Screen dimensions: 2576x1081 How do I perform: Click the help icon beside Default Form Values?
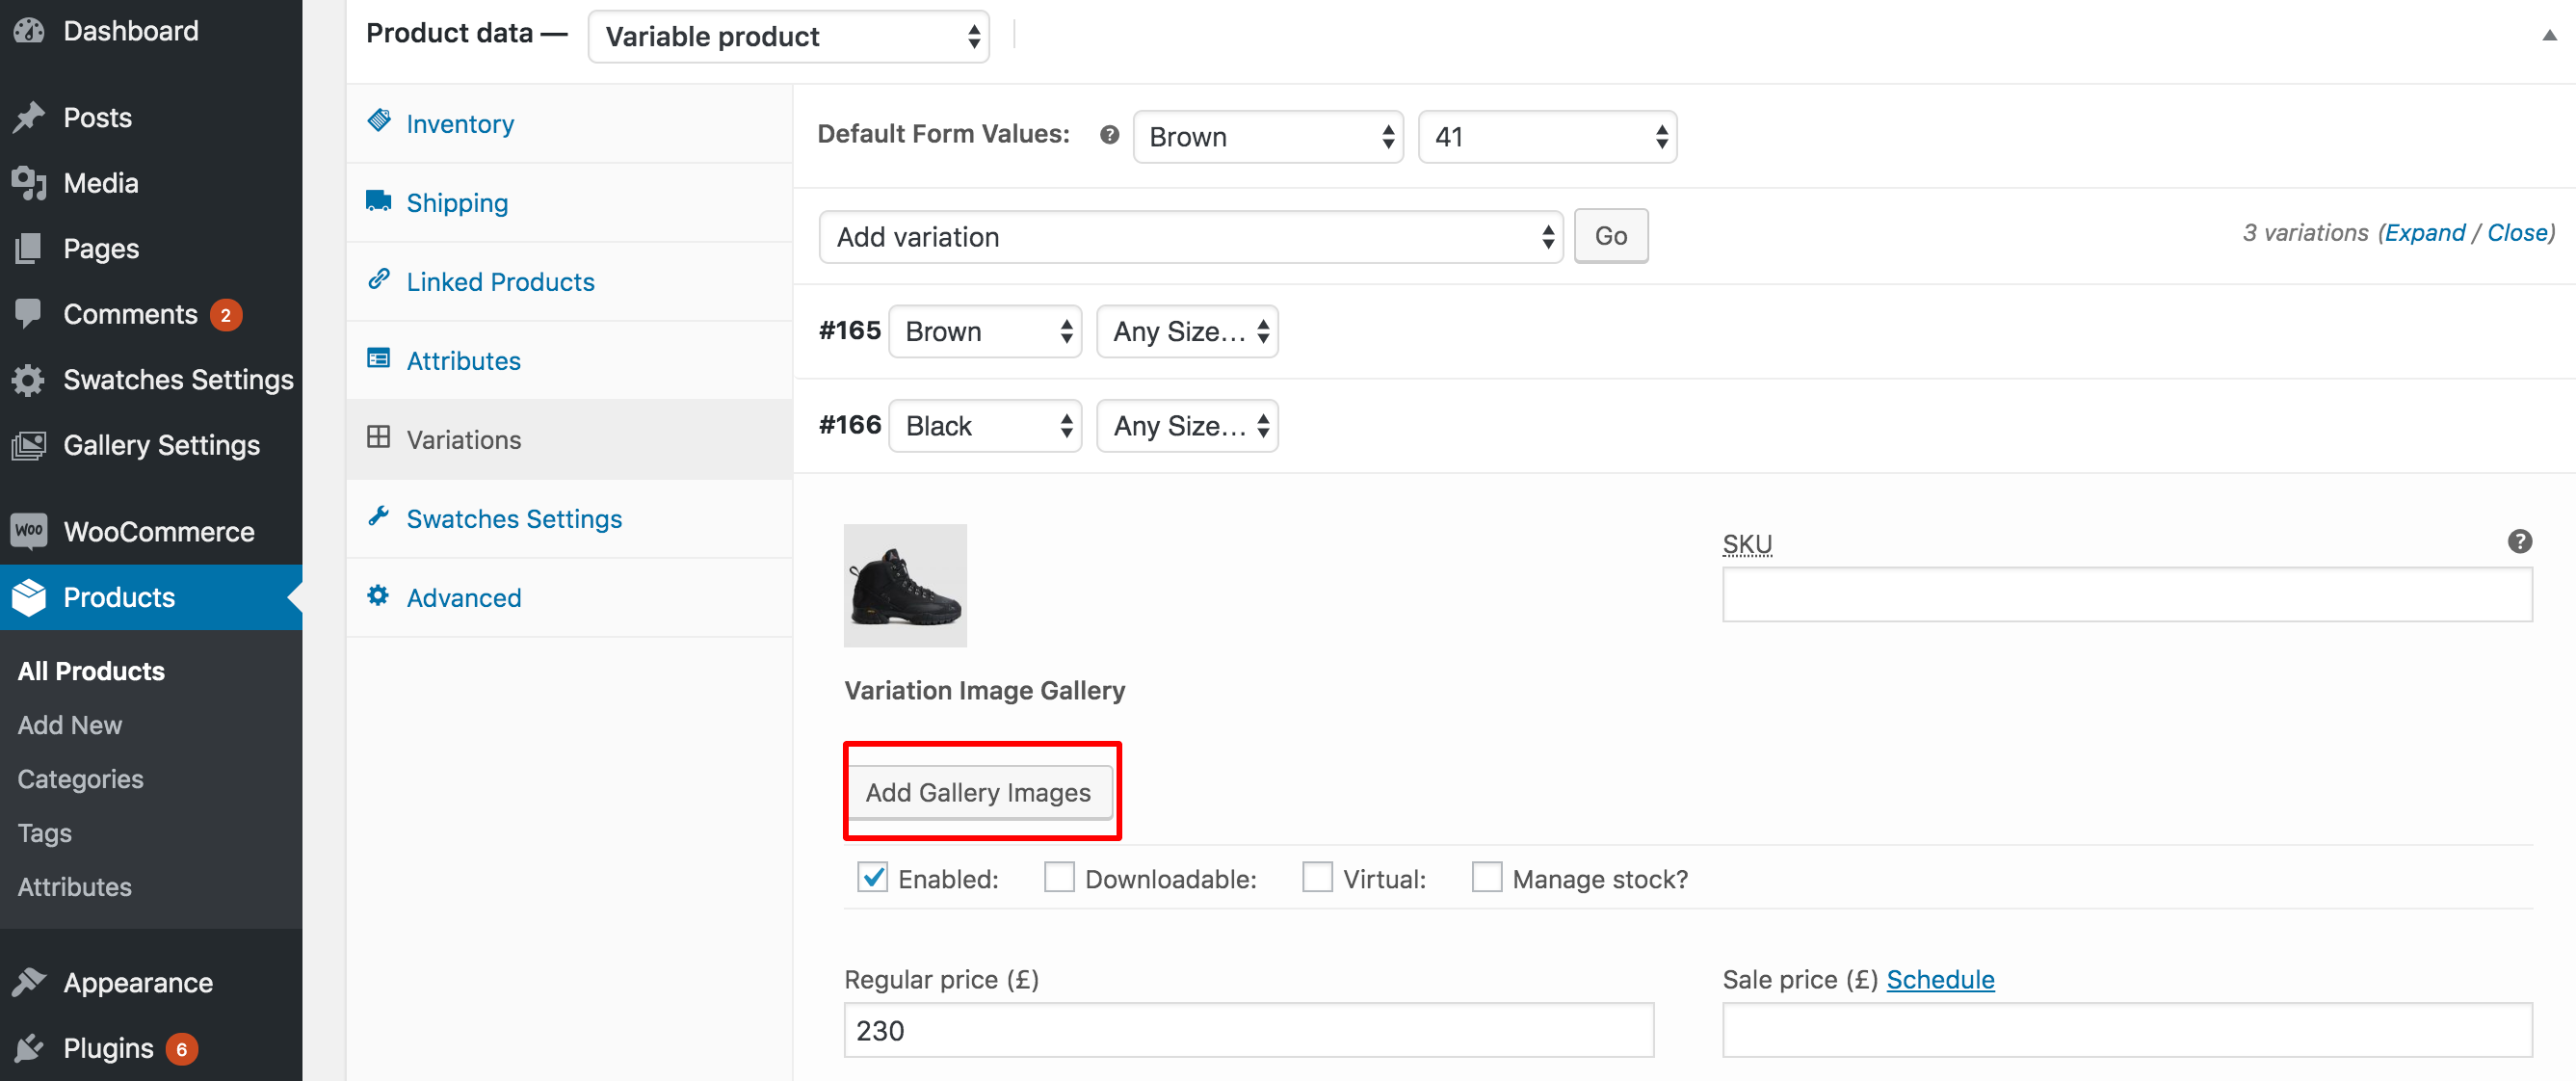point(1109,134)
